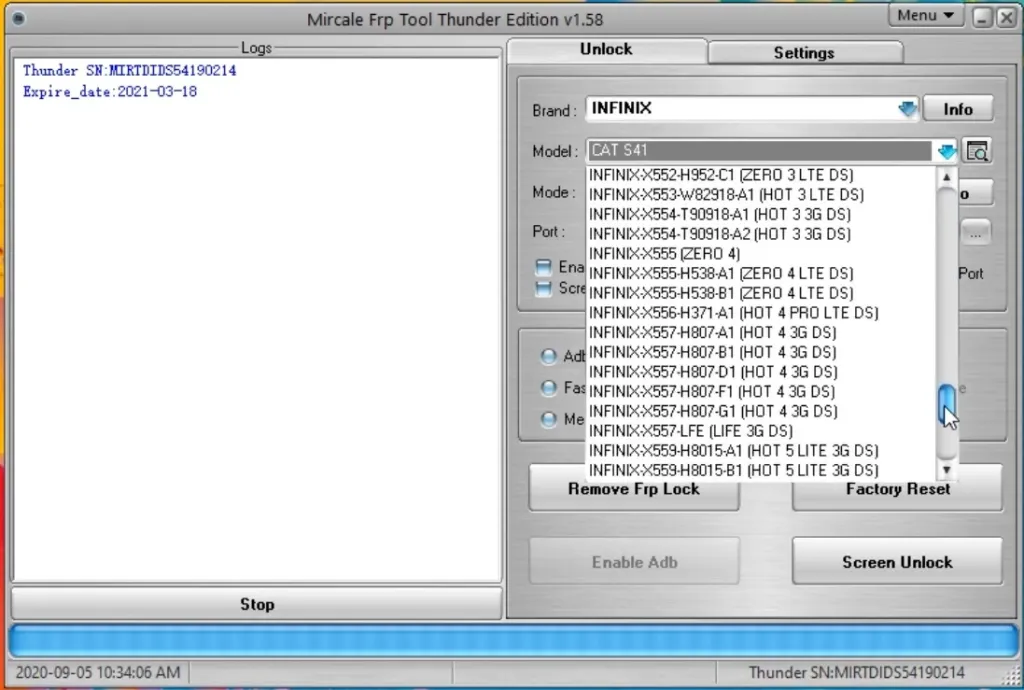Switch to the Unlock tab
Viewport: 1024px width, 690px height.
point(606,50)
